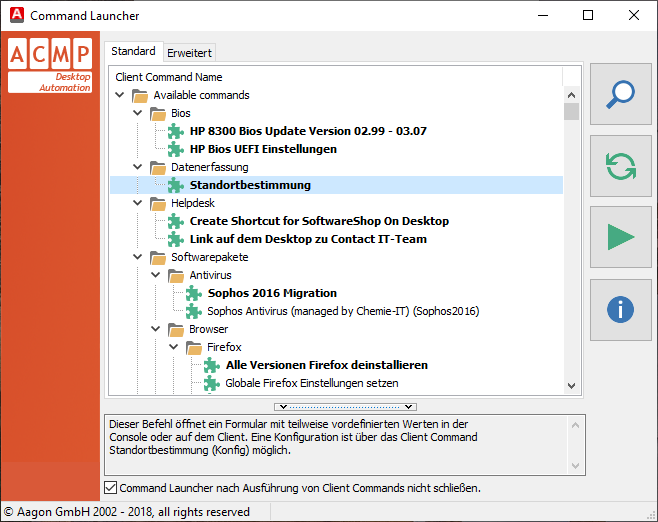Image resolution: width=658 pixels, height=522 pixels.
Task: Click puzzle icon beside HP Bios UEFI Einstellungen
Action: pyautogui.click(x=176, y=149)
